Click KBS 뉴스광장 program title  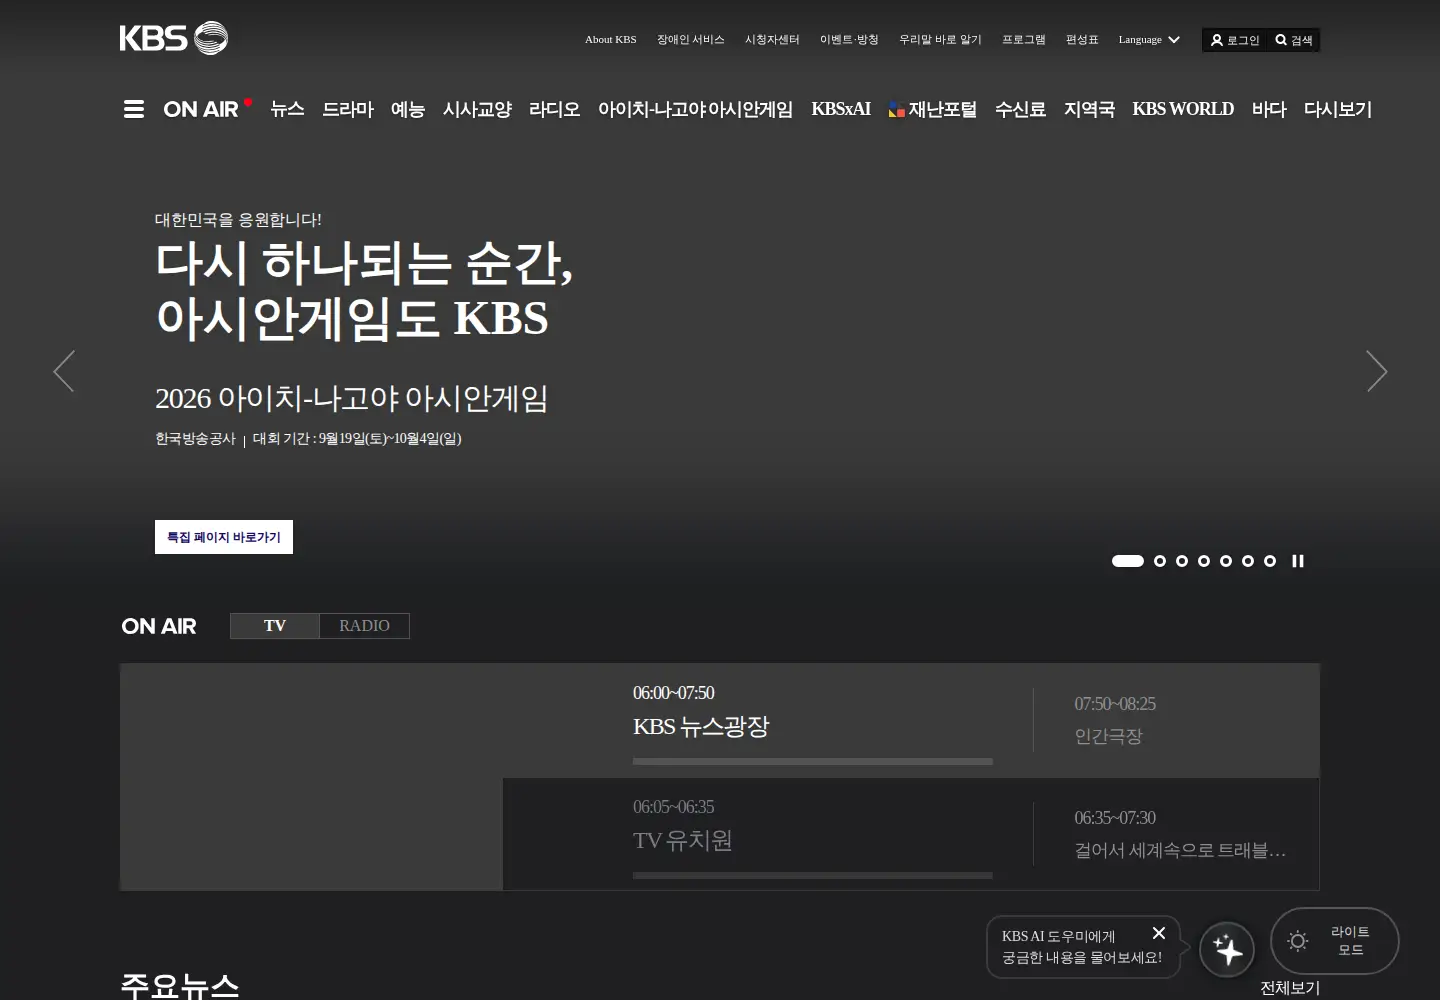click(701, 727)
